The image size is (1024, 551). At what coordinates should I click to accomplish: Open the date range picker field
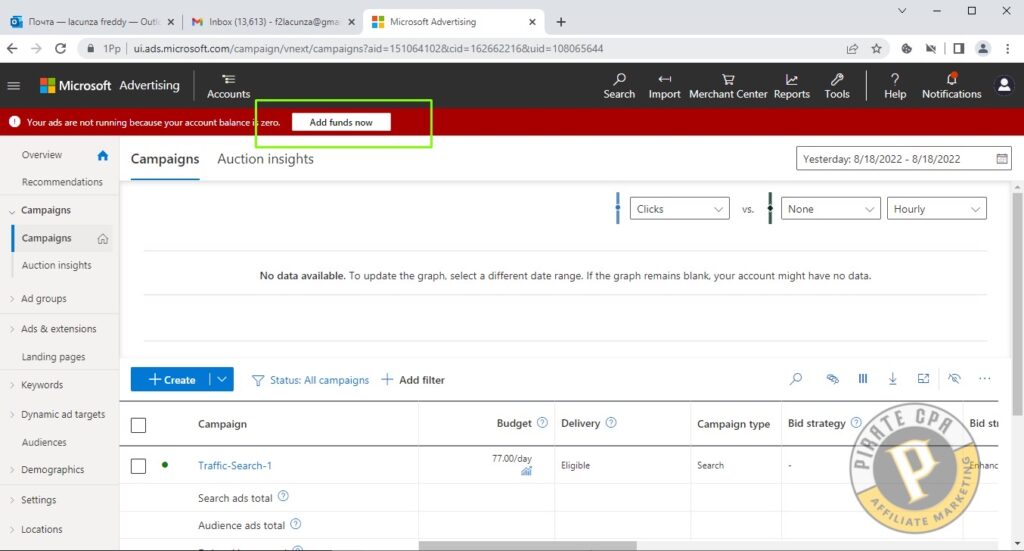903,159
